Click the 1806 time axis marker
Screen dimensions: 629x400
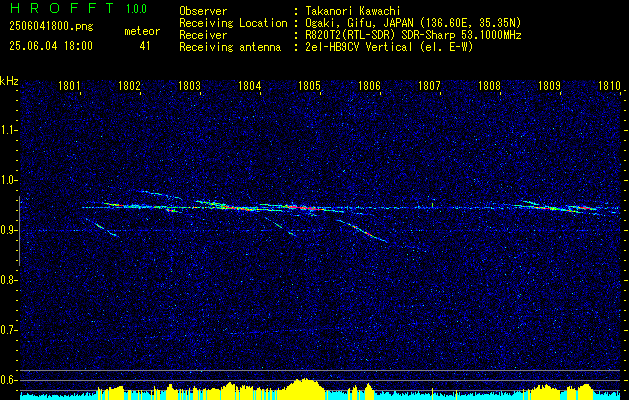369,86
